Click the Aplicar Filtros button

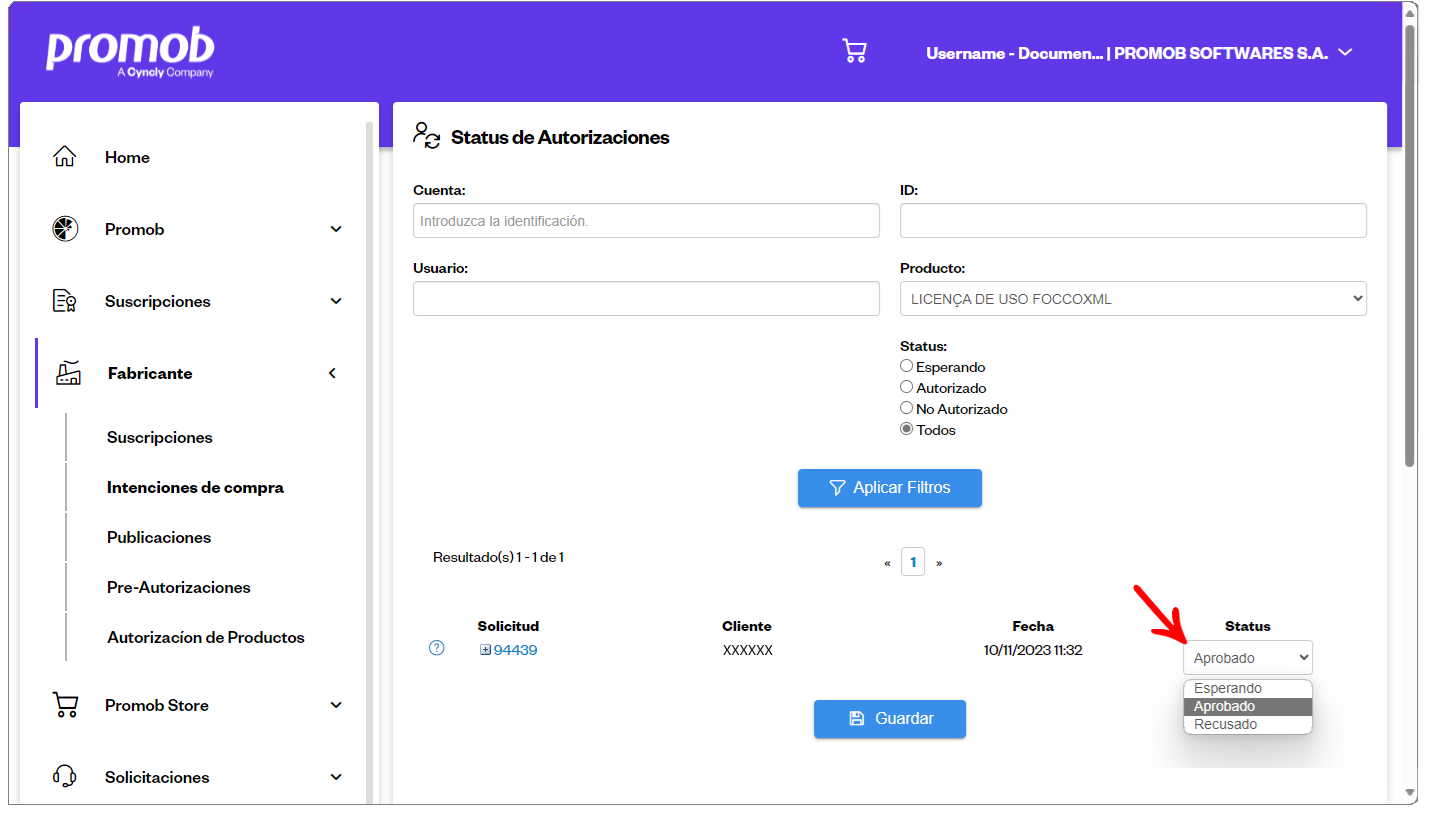(x=890, y=488)
